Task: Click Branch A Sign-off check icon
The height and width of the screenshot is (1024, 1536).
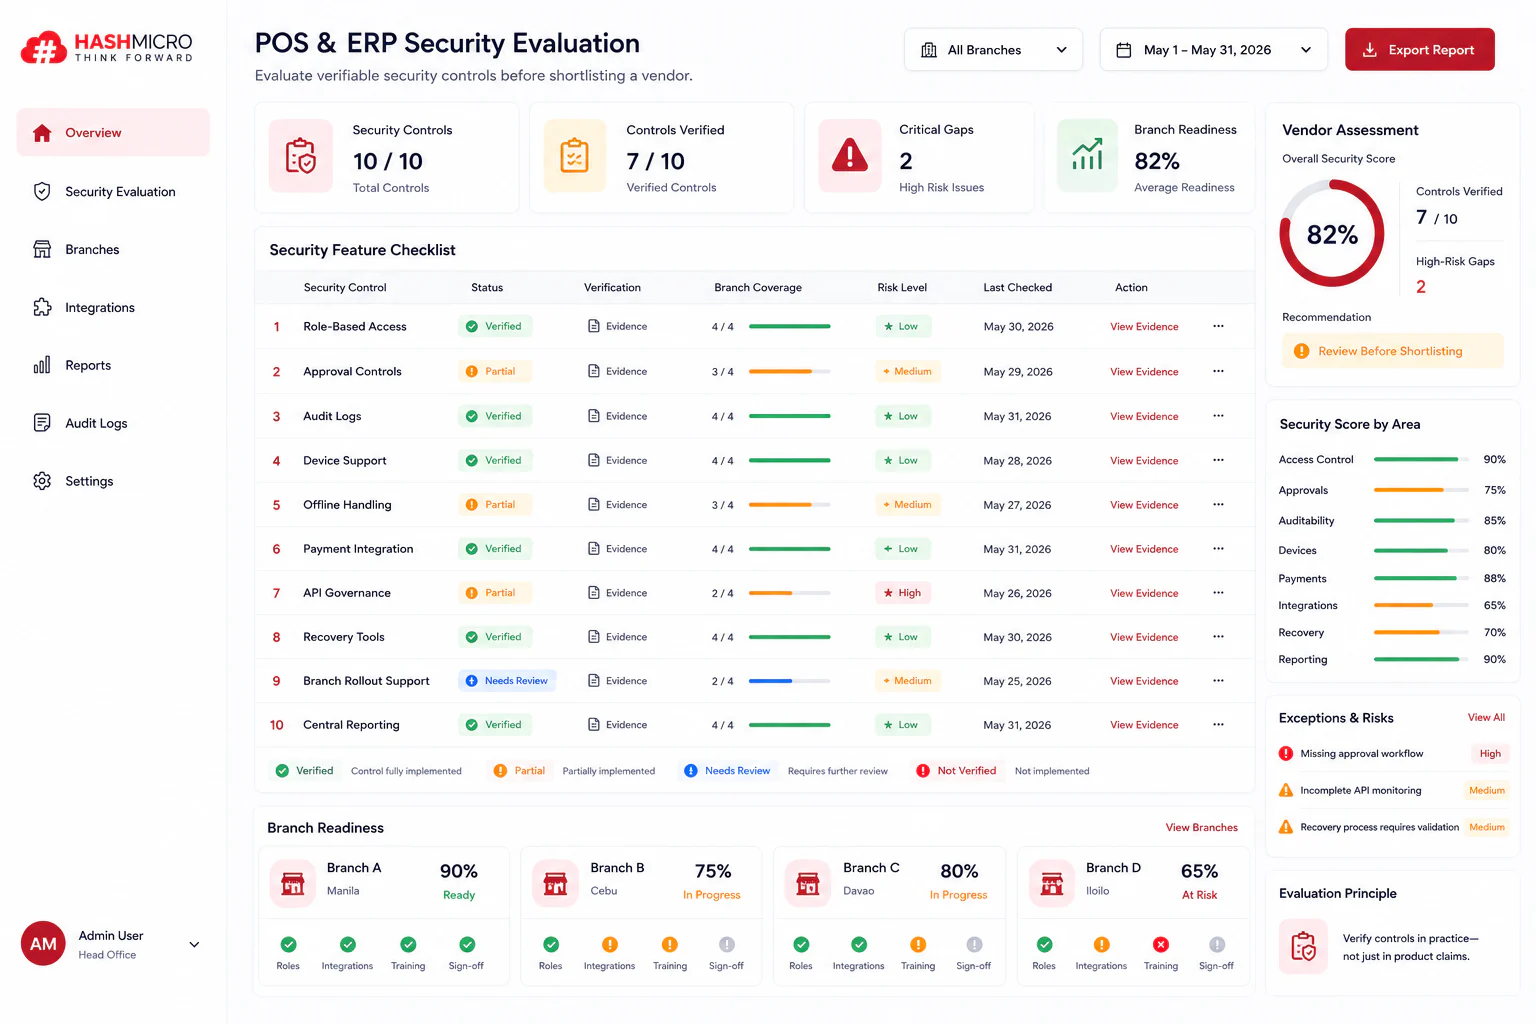Action: point(467,944)
